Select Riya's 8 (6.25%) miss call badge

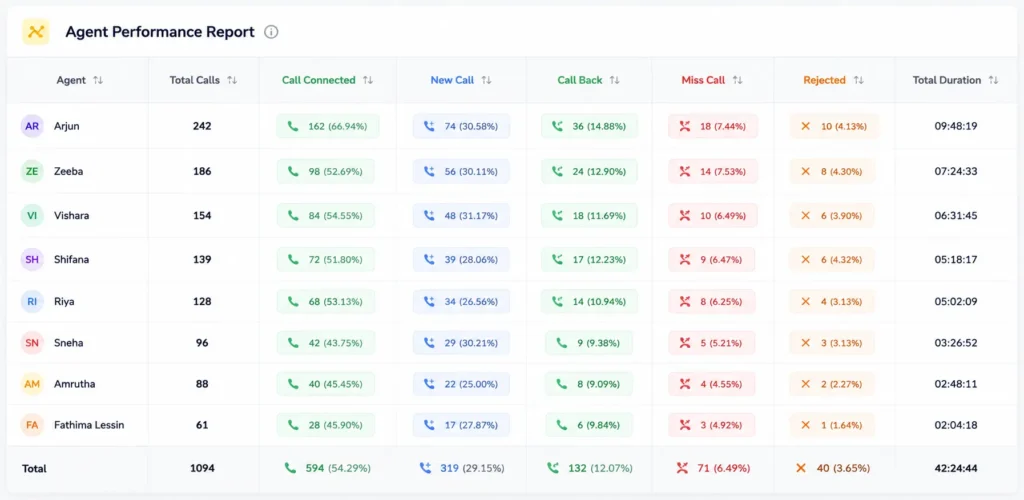click(x=711, y=302)
